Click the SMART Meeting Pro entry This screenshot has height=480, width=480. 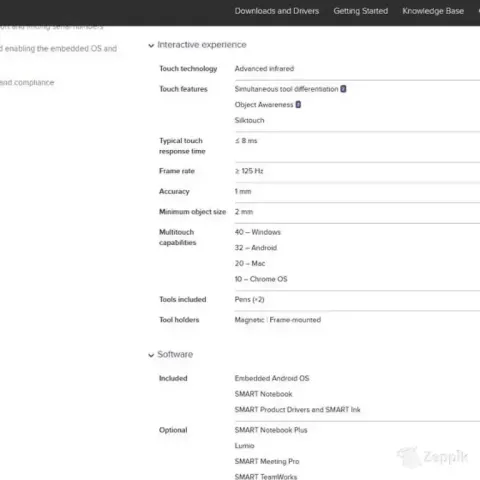[267, 461]
